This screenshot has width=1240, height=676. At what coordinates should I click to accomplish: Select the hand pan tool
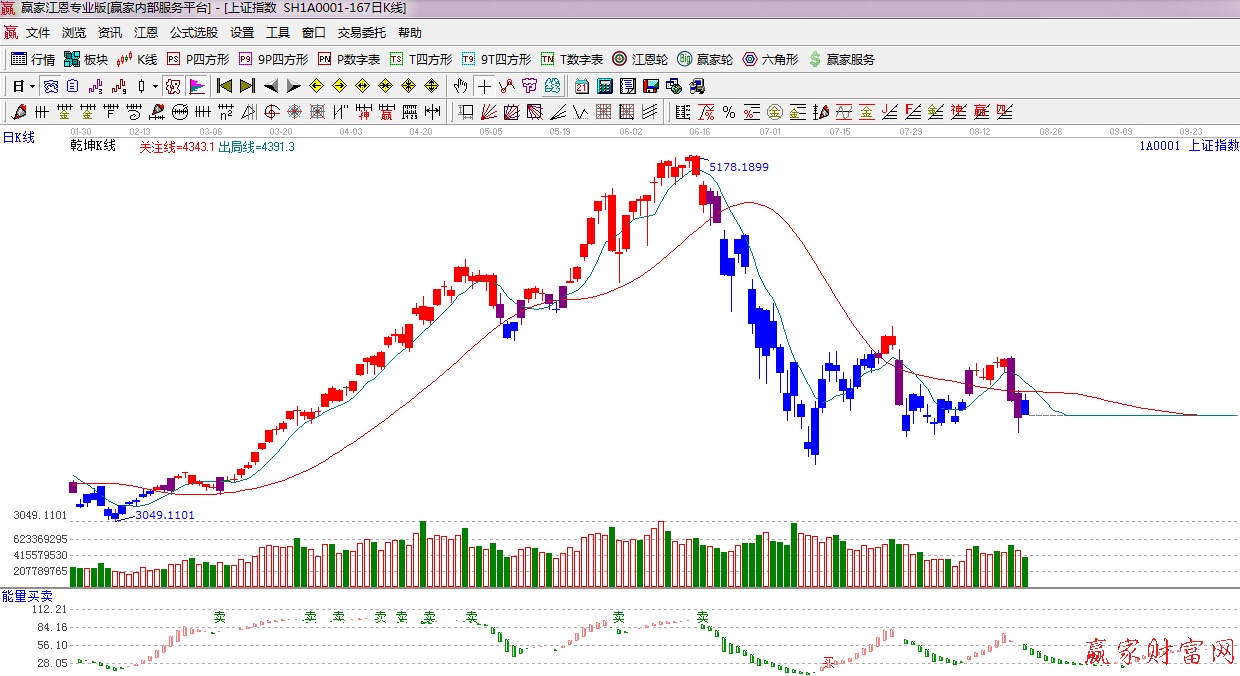[x=461, y=85]
